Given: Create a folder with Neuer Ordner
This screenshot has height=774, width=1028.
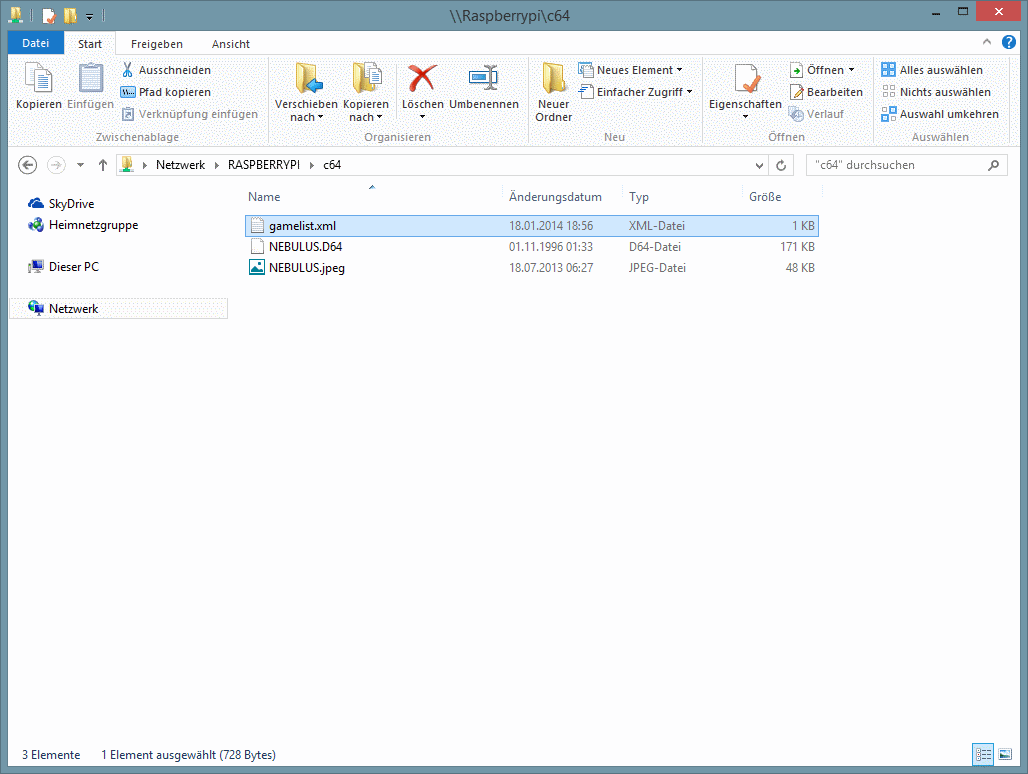Looking at the screenshot, I should (553, 92).
